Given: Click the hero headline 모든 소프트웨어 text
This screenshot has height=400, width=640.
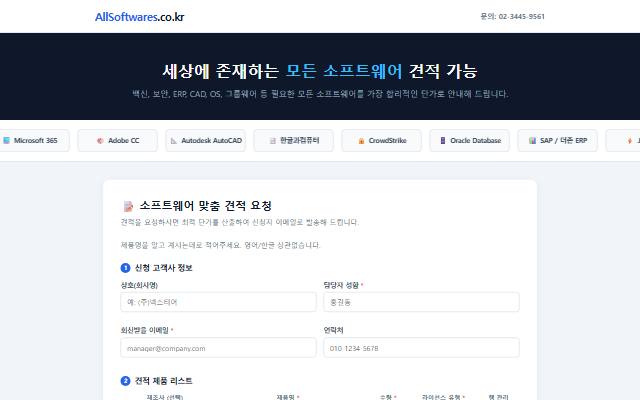Looking at the screenshot, I should pos(344,71).
